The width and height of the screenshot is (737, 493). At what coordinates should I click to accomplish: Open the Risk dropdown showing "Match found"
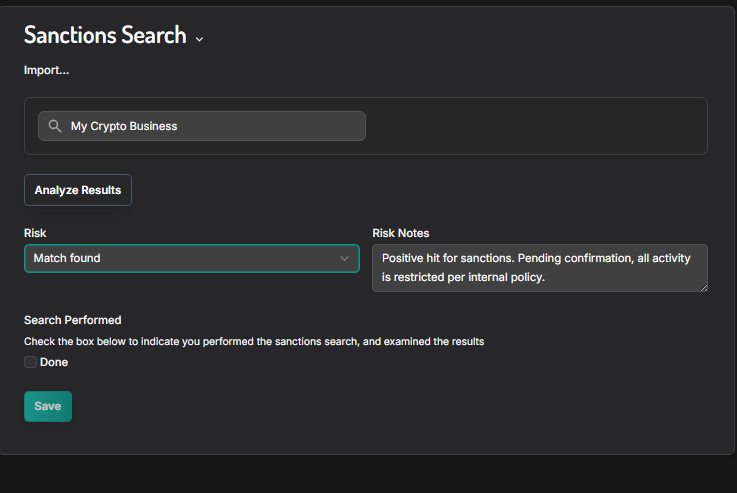[x=180, y=258]
